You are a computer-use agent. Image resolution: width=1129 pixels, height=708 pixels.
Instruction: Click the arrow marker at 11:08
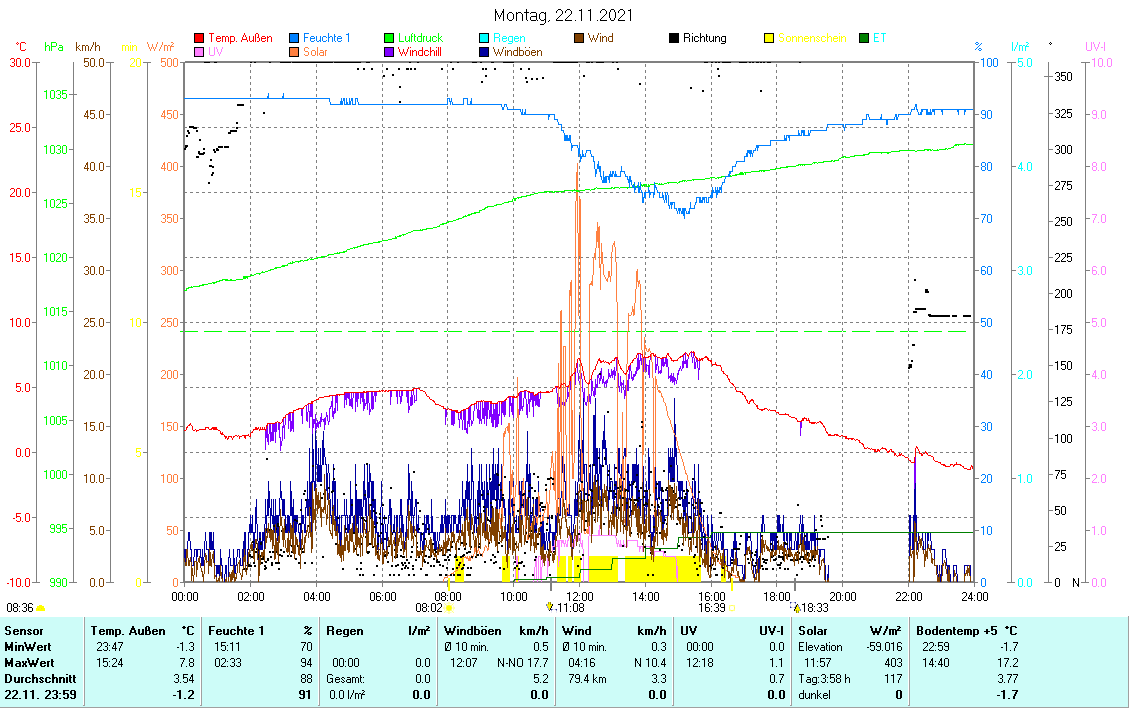[549, 607]
